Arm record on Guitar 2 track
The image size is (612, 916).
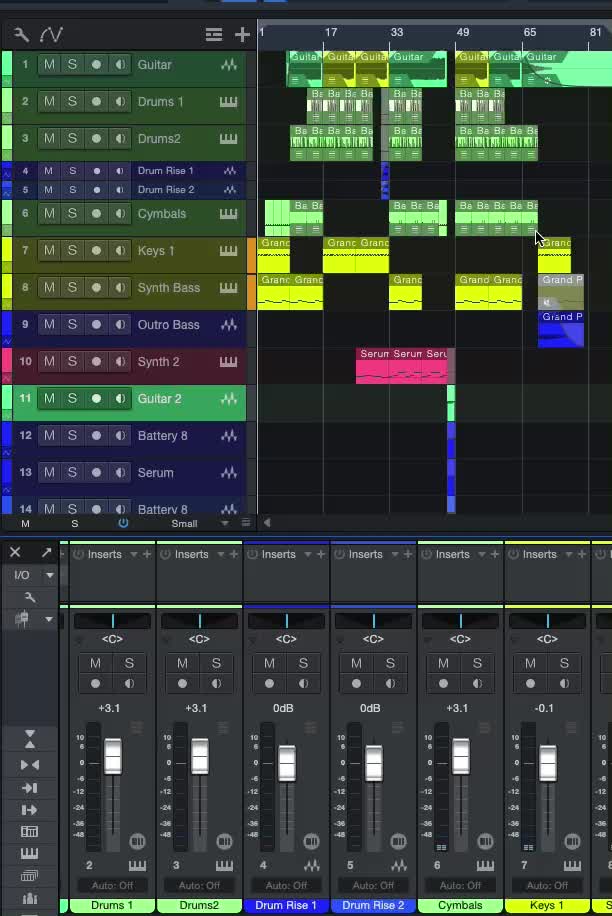[x=96, y=398]
